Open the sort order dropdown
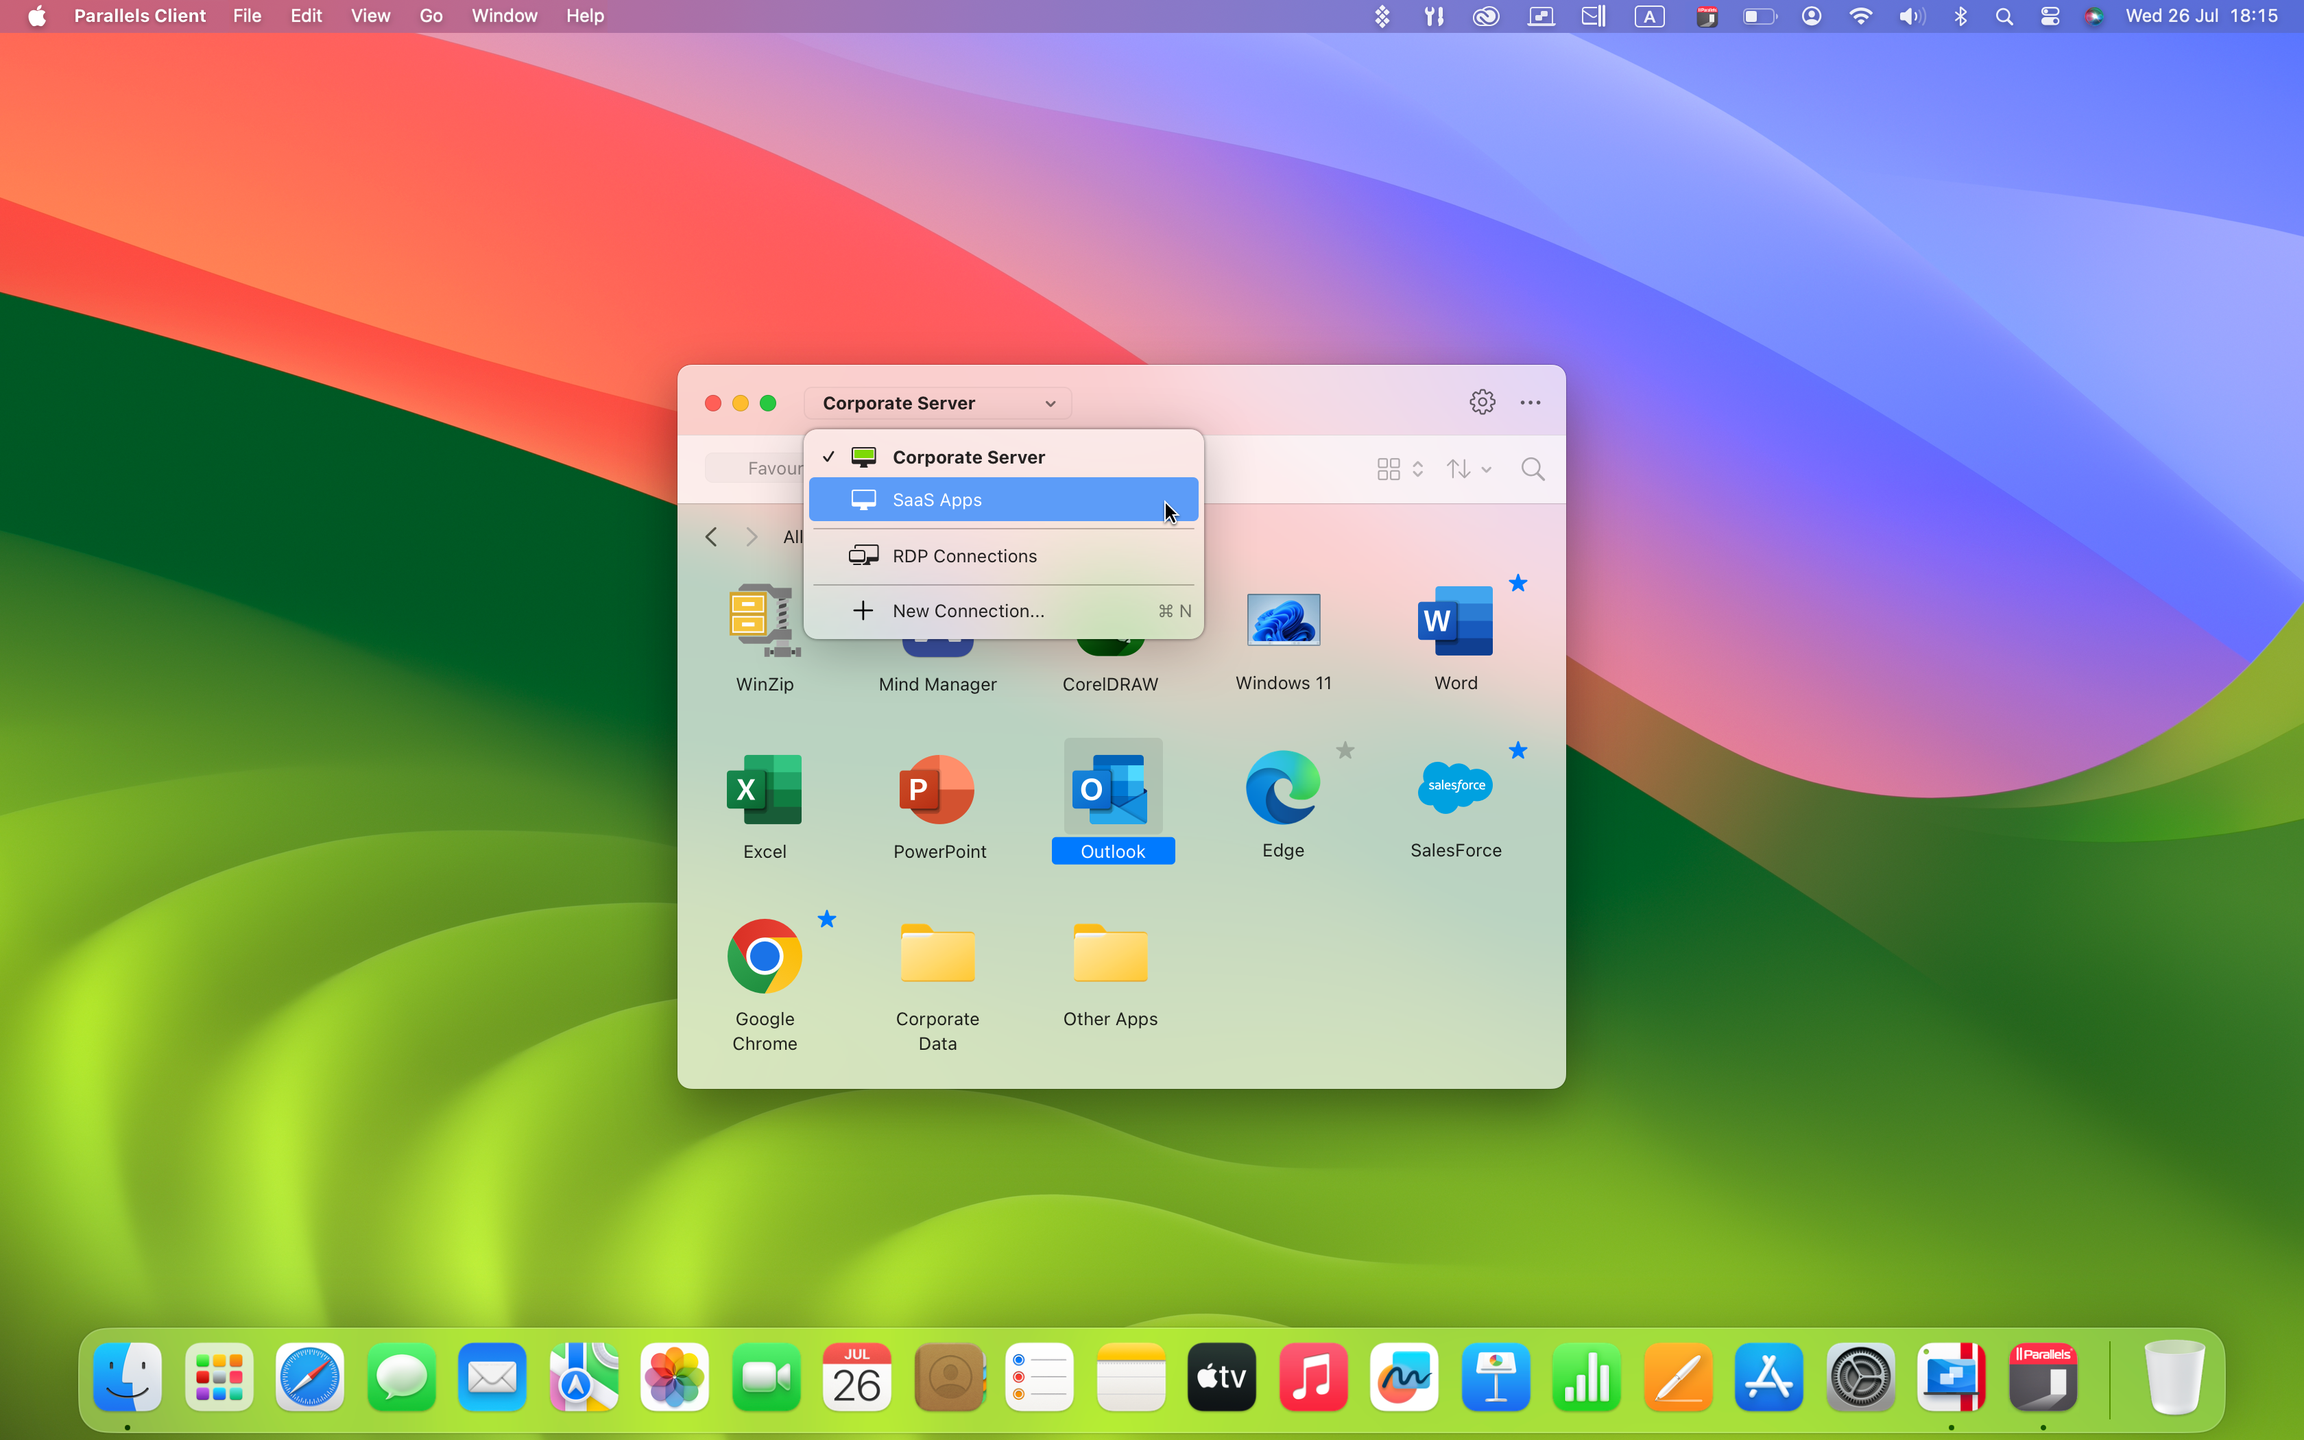2304x1440 pixels. (x=1468, y=469)
